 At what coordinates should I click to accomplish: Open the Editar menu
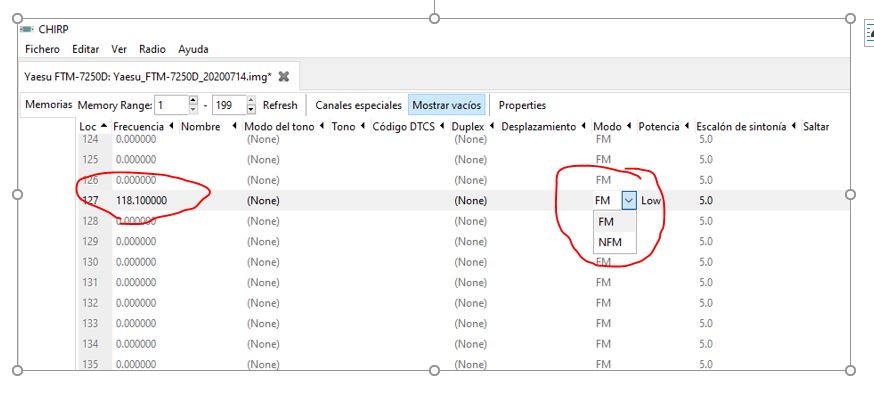click(85, 49)
